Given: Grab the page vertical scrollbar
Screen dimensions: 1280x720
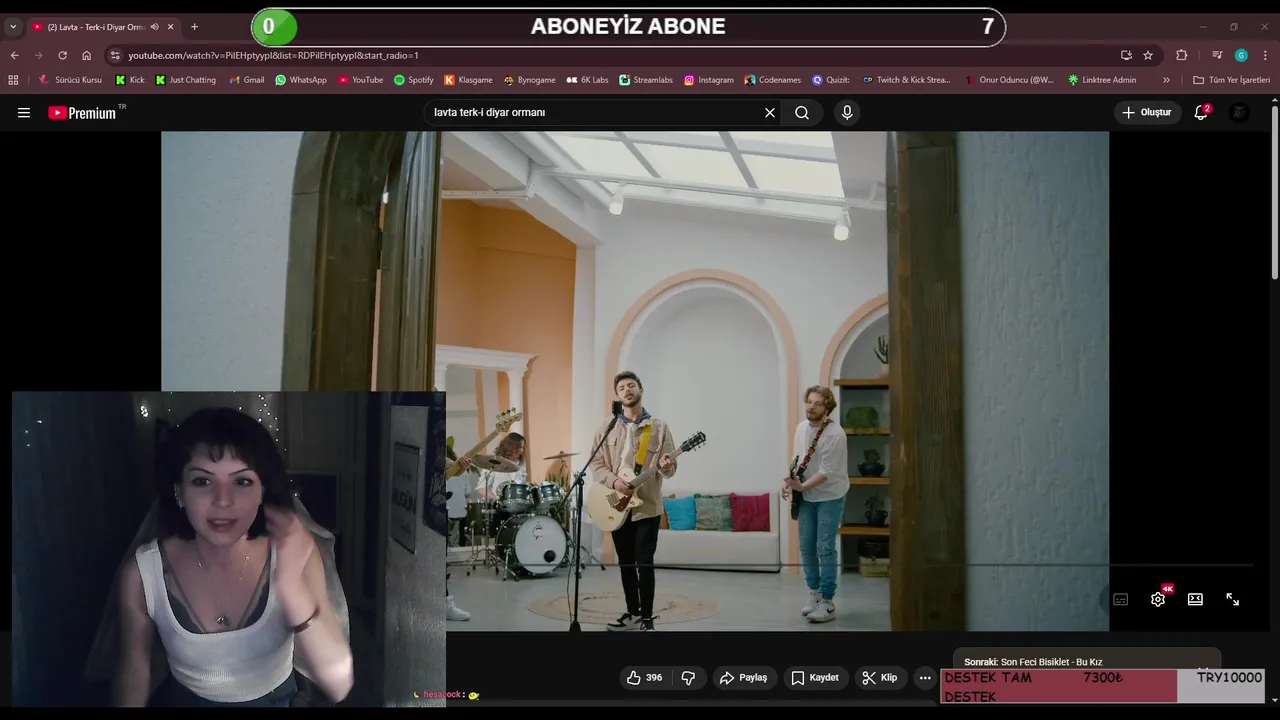Looking at the screenshot, I should coord(1275,190).
